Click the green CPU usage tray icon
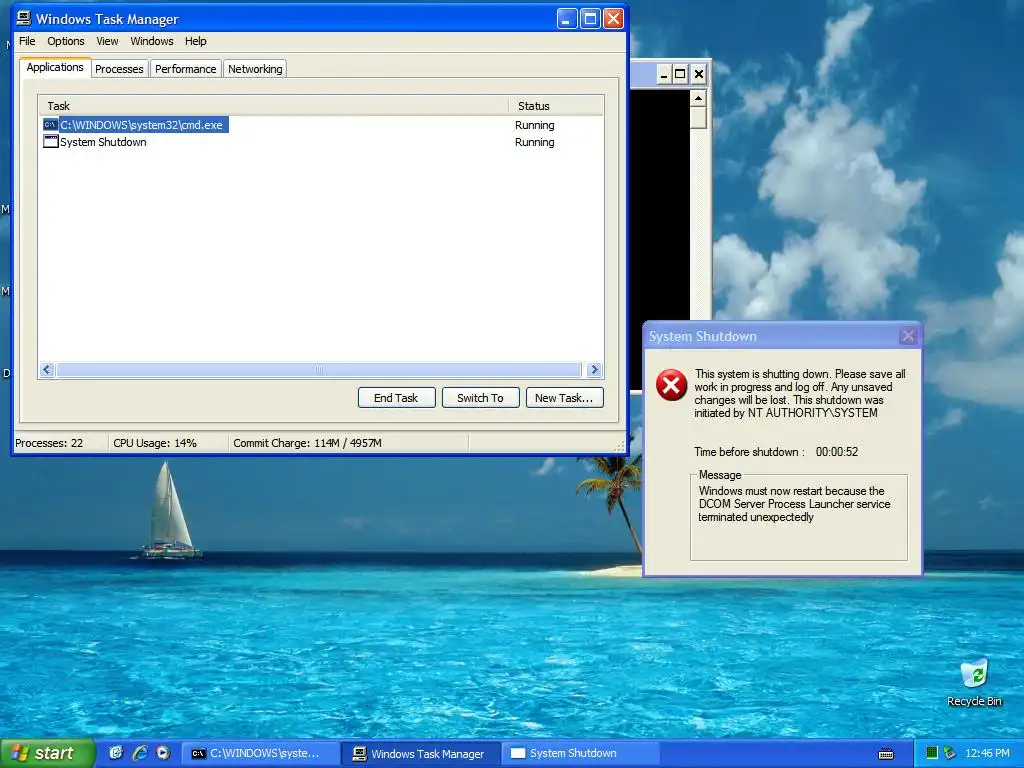Screen dimensions: 1024x768 (x=932, y=753)
